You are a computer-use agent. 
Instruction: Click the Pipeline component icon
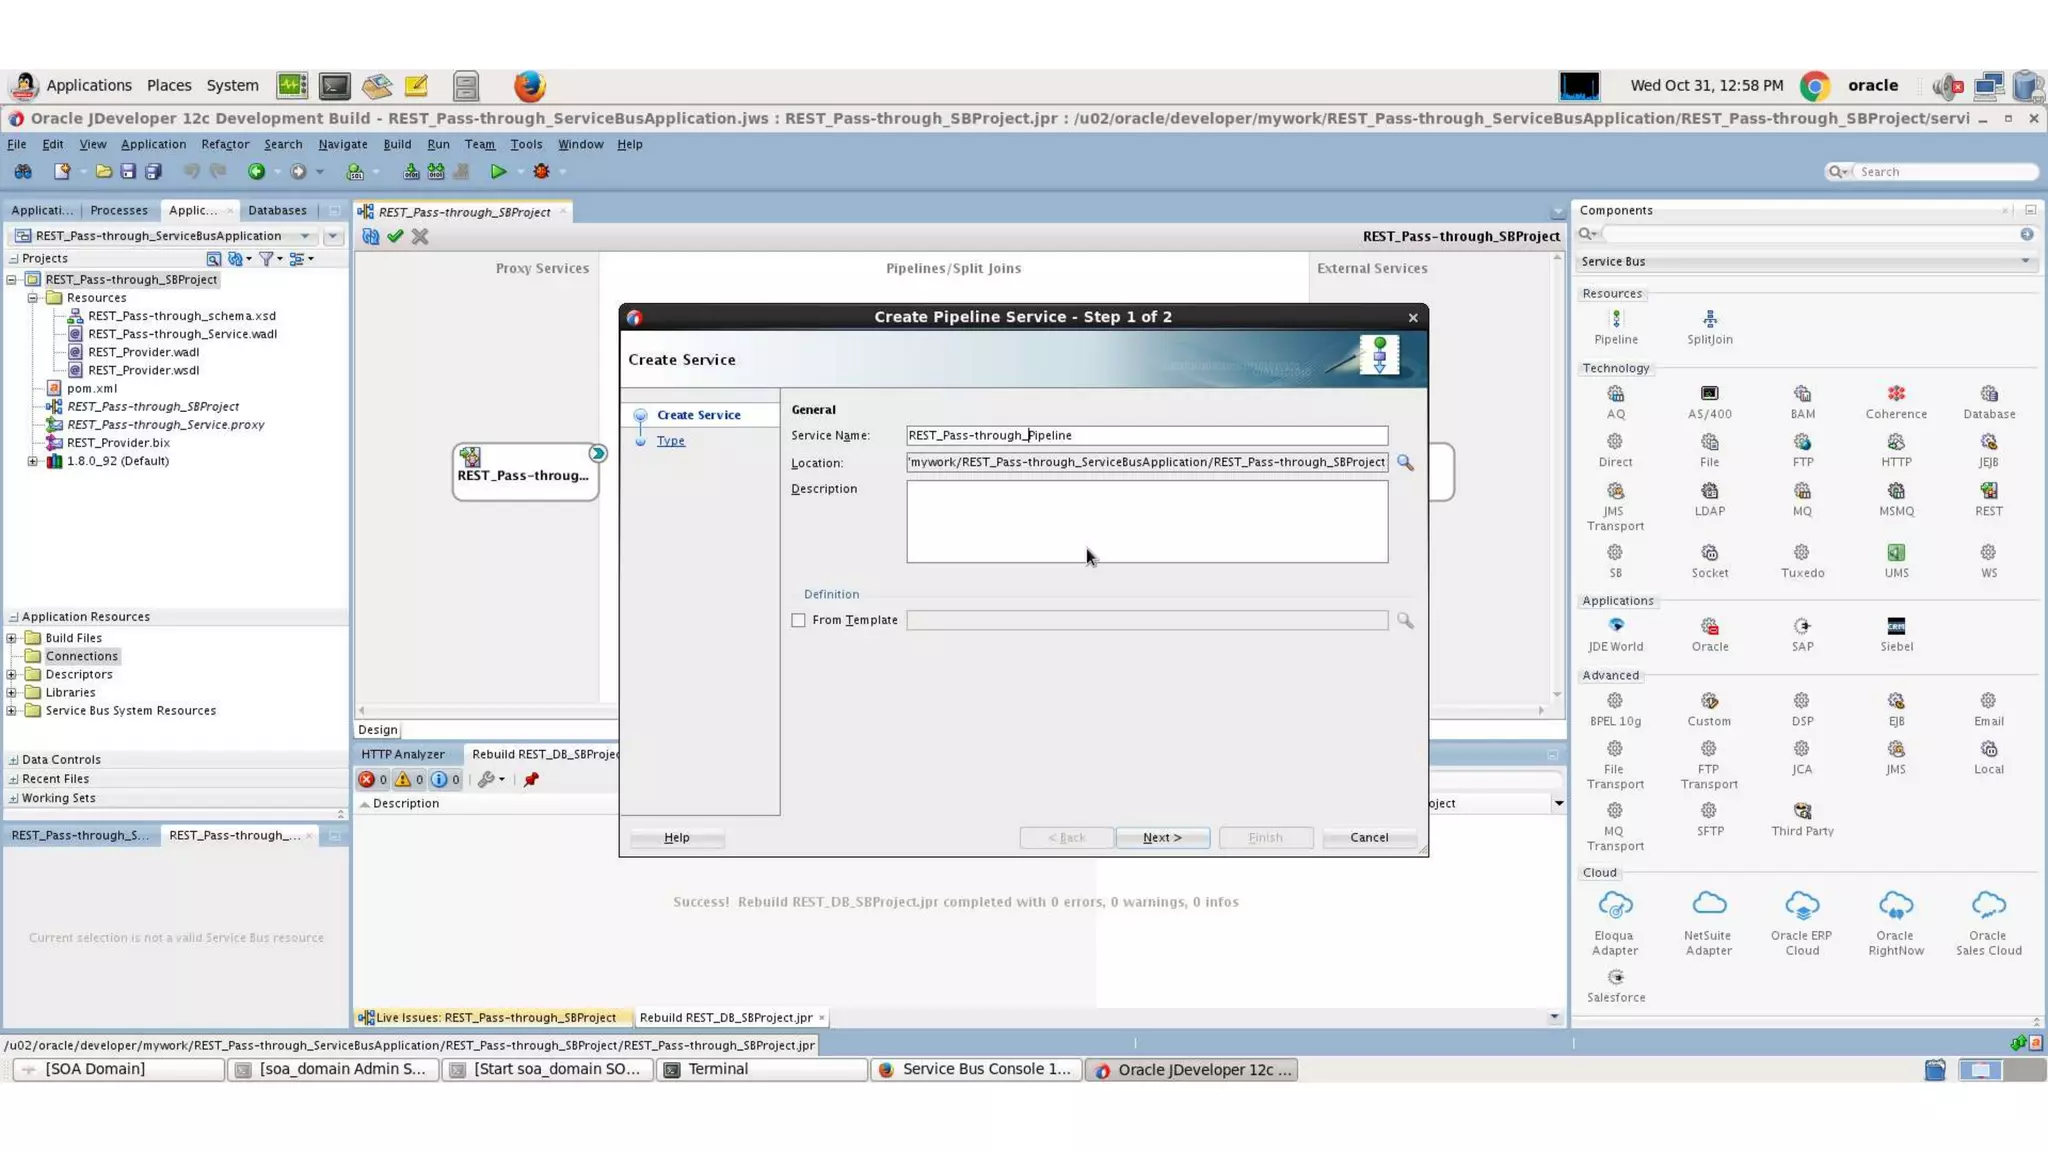click(1615, 320)
